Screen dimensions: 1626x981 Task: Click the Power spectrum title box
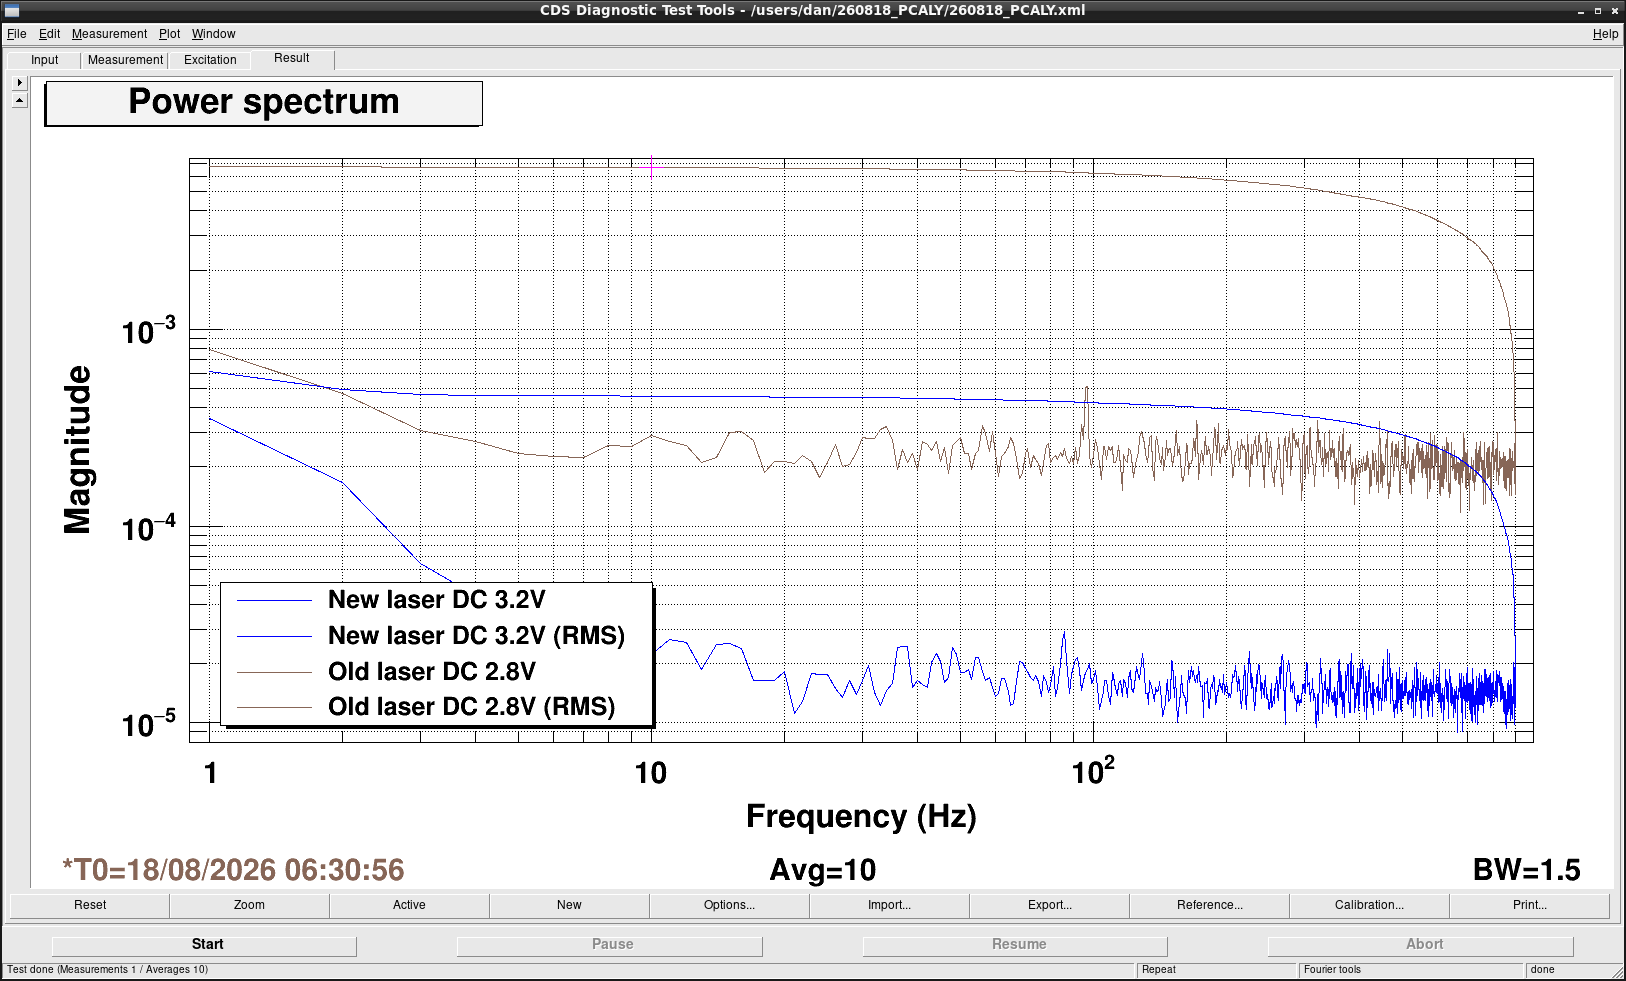click(264, 103)
